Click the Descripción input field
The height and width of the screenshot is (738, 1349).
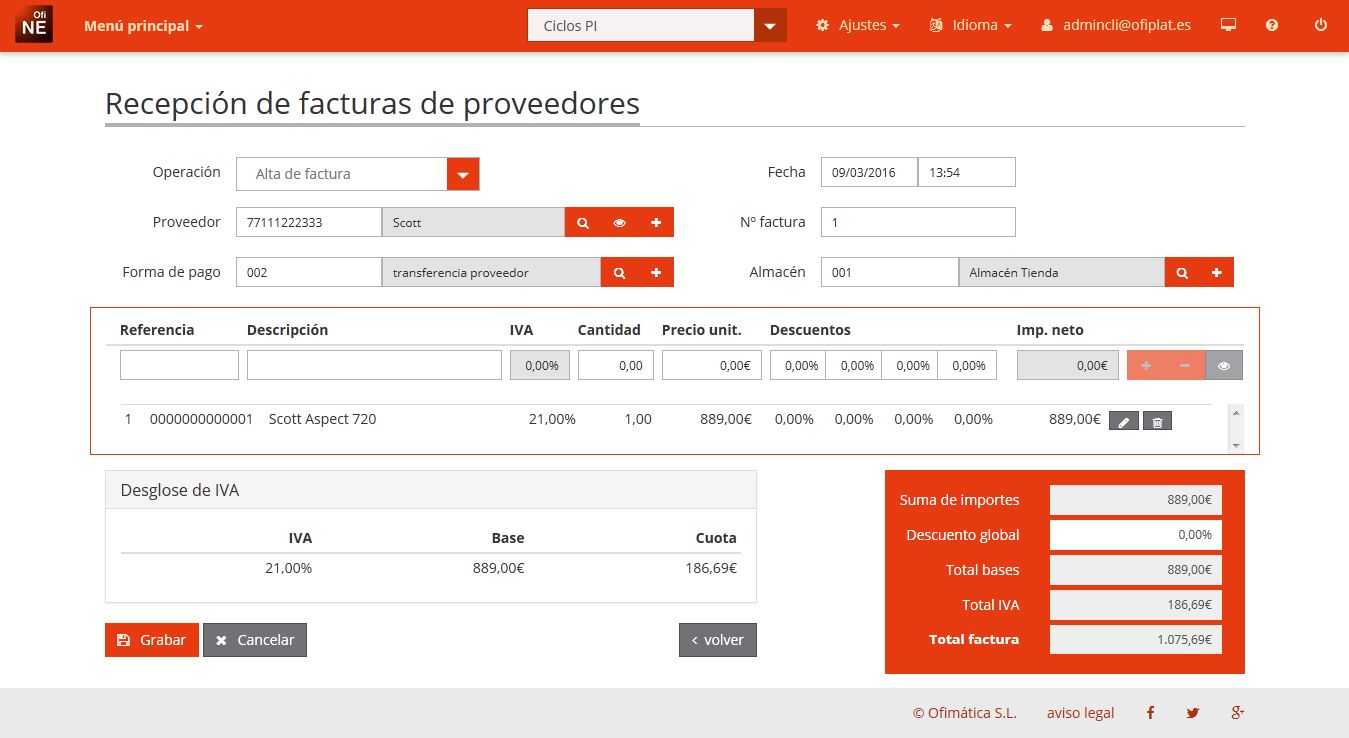pyautogui.click(x=374, y=365)
